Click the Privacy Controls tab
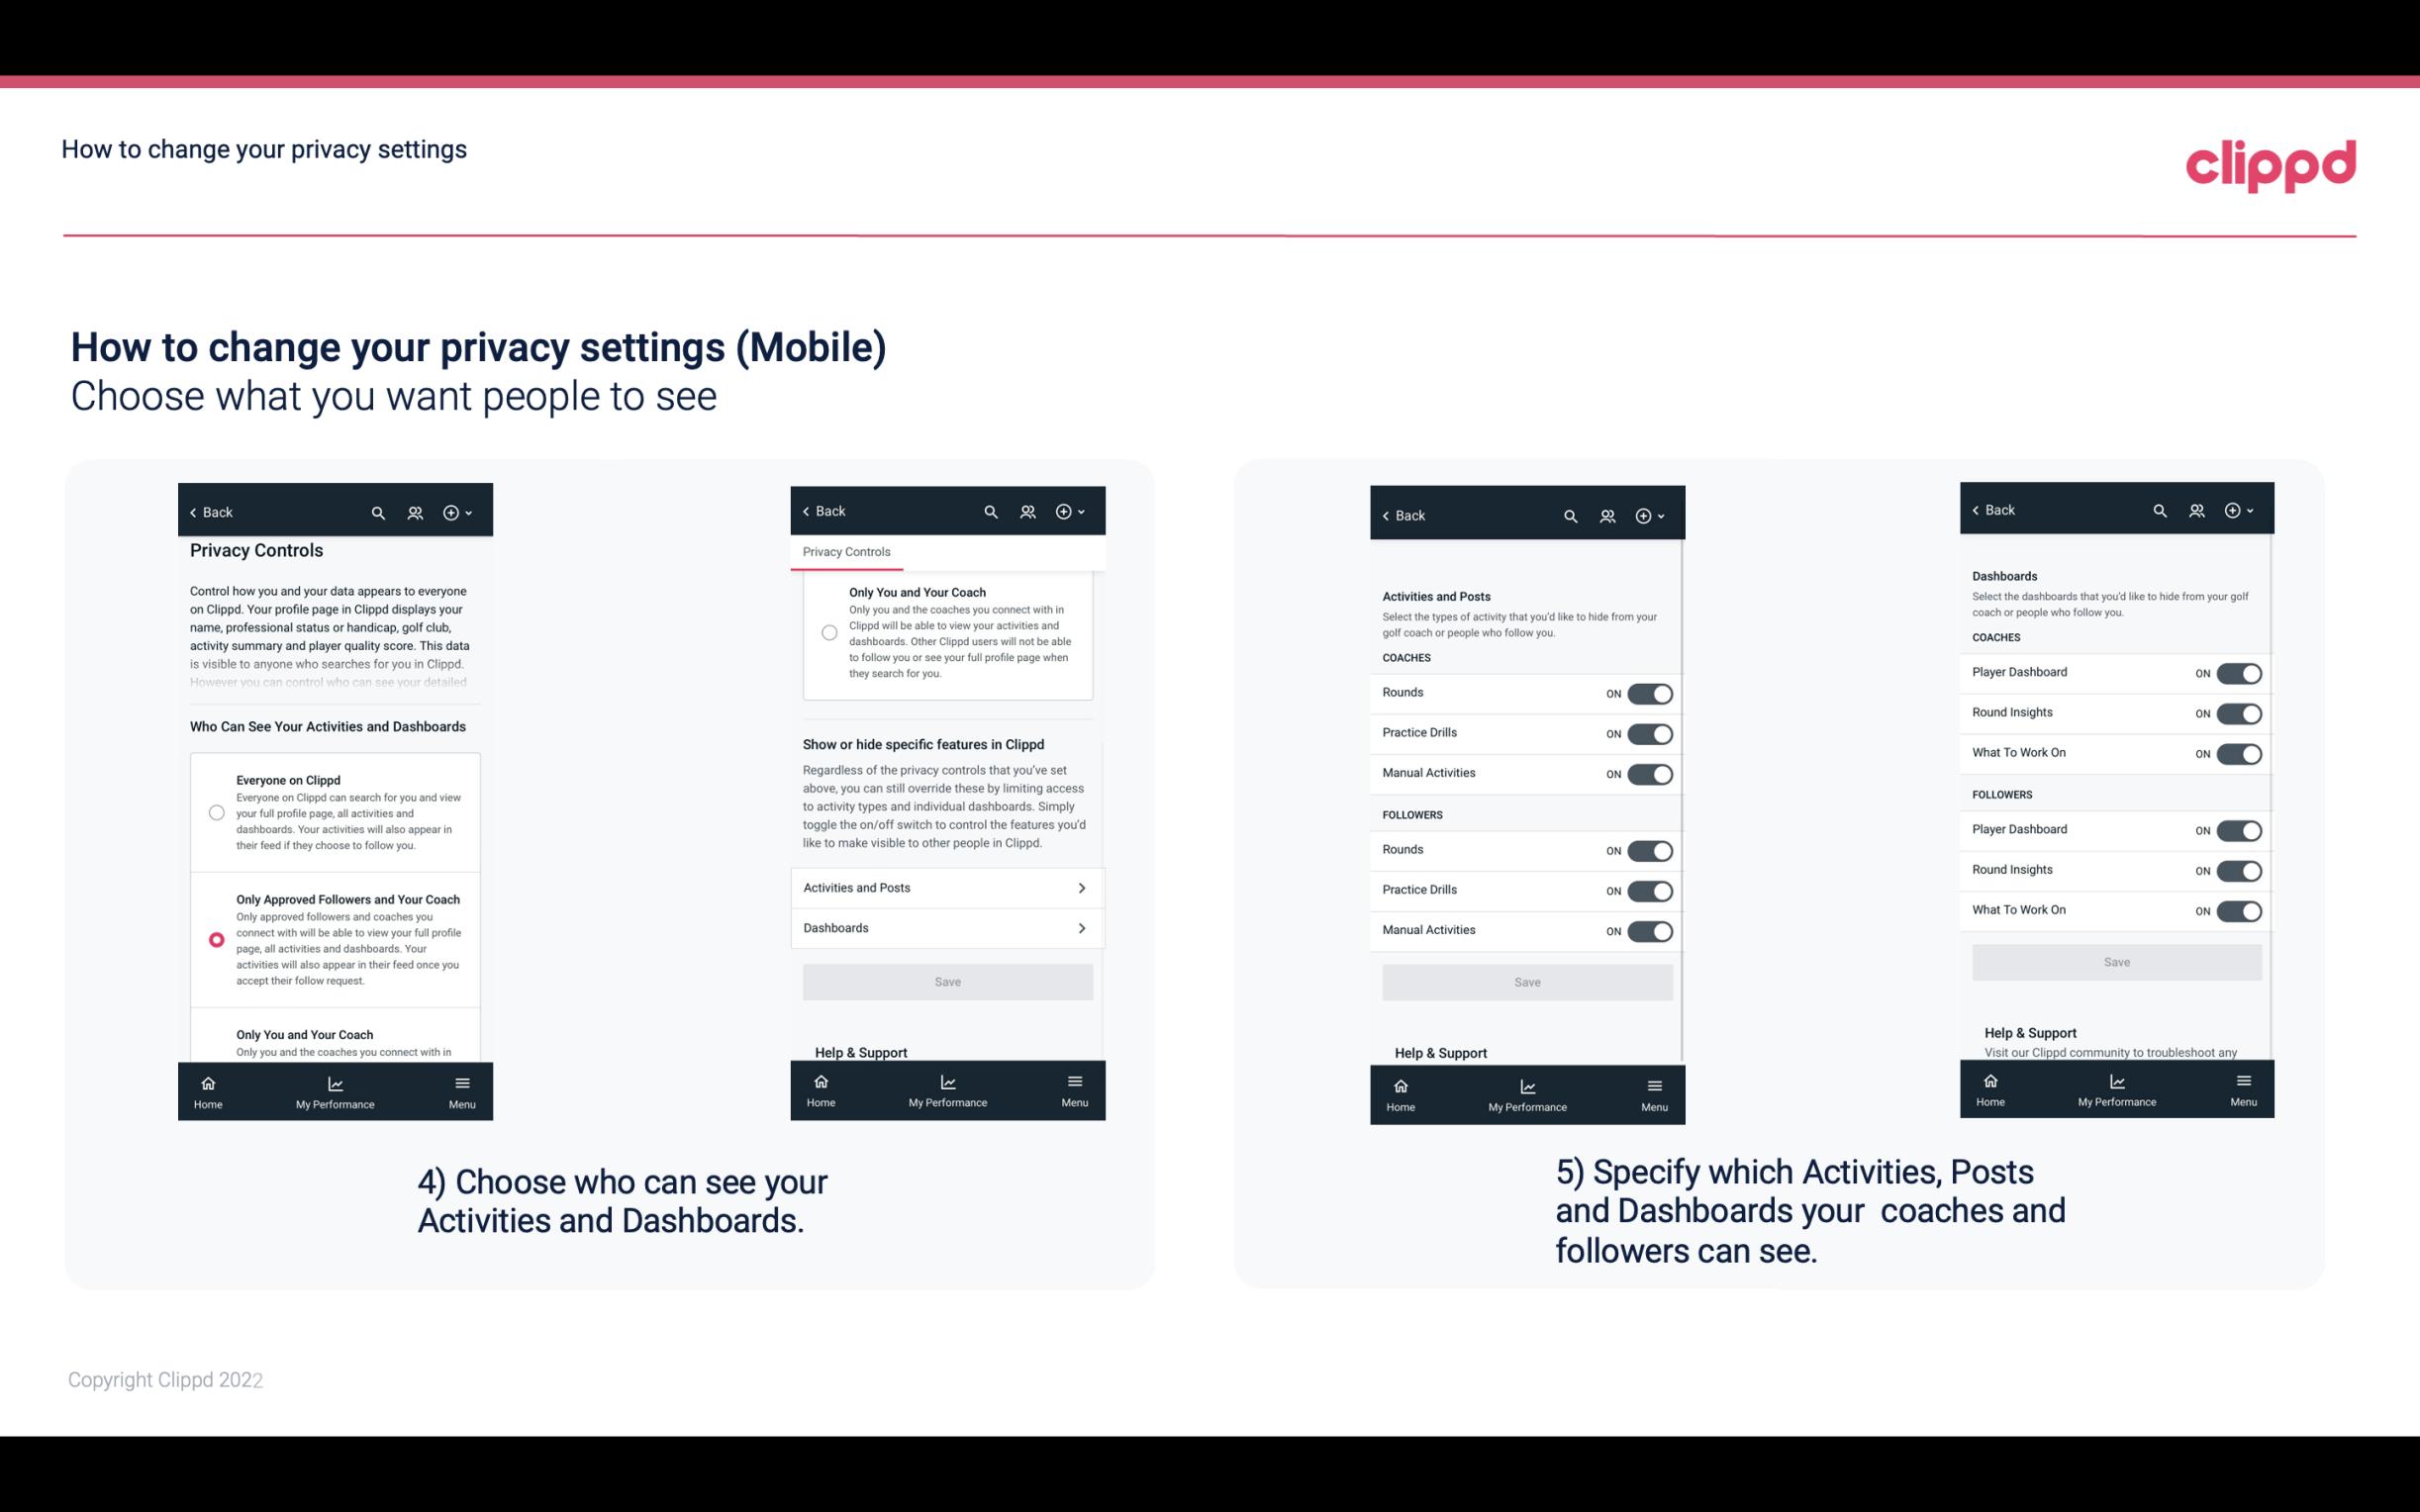The image size is (2420, 1512). 846,552
